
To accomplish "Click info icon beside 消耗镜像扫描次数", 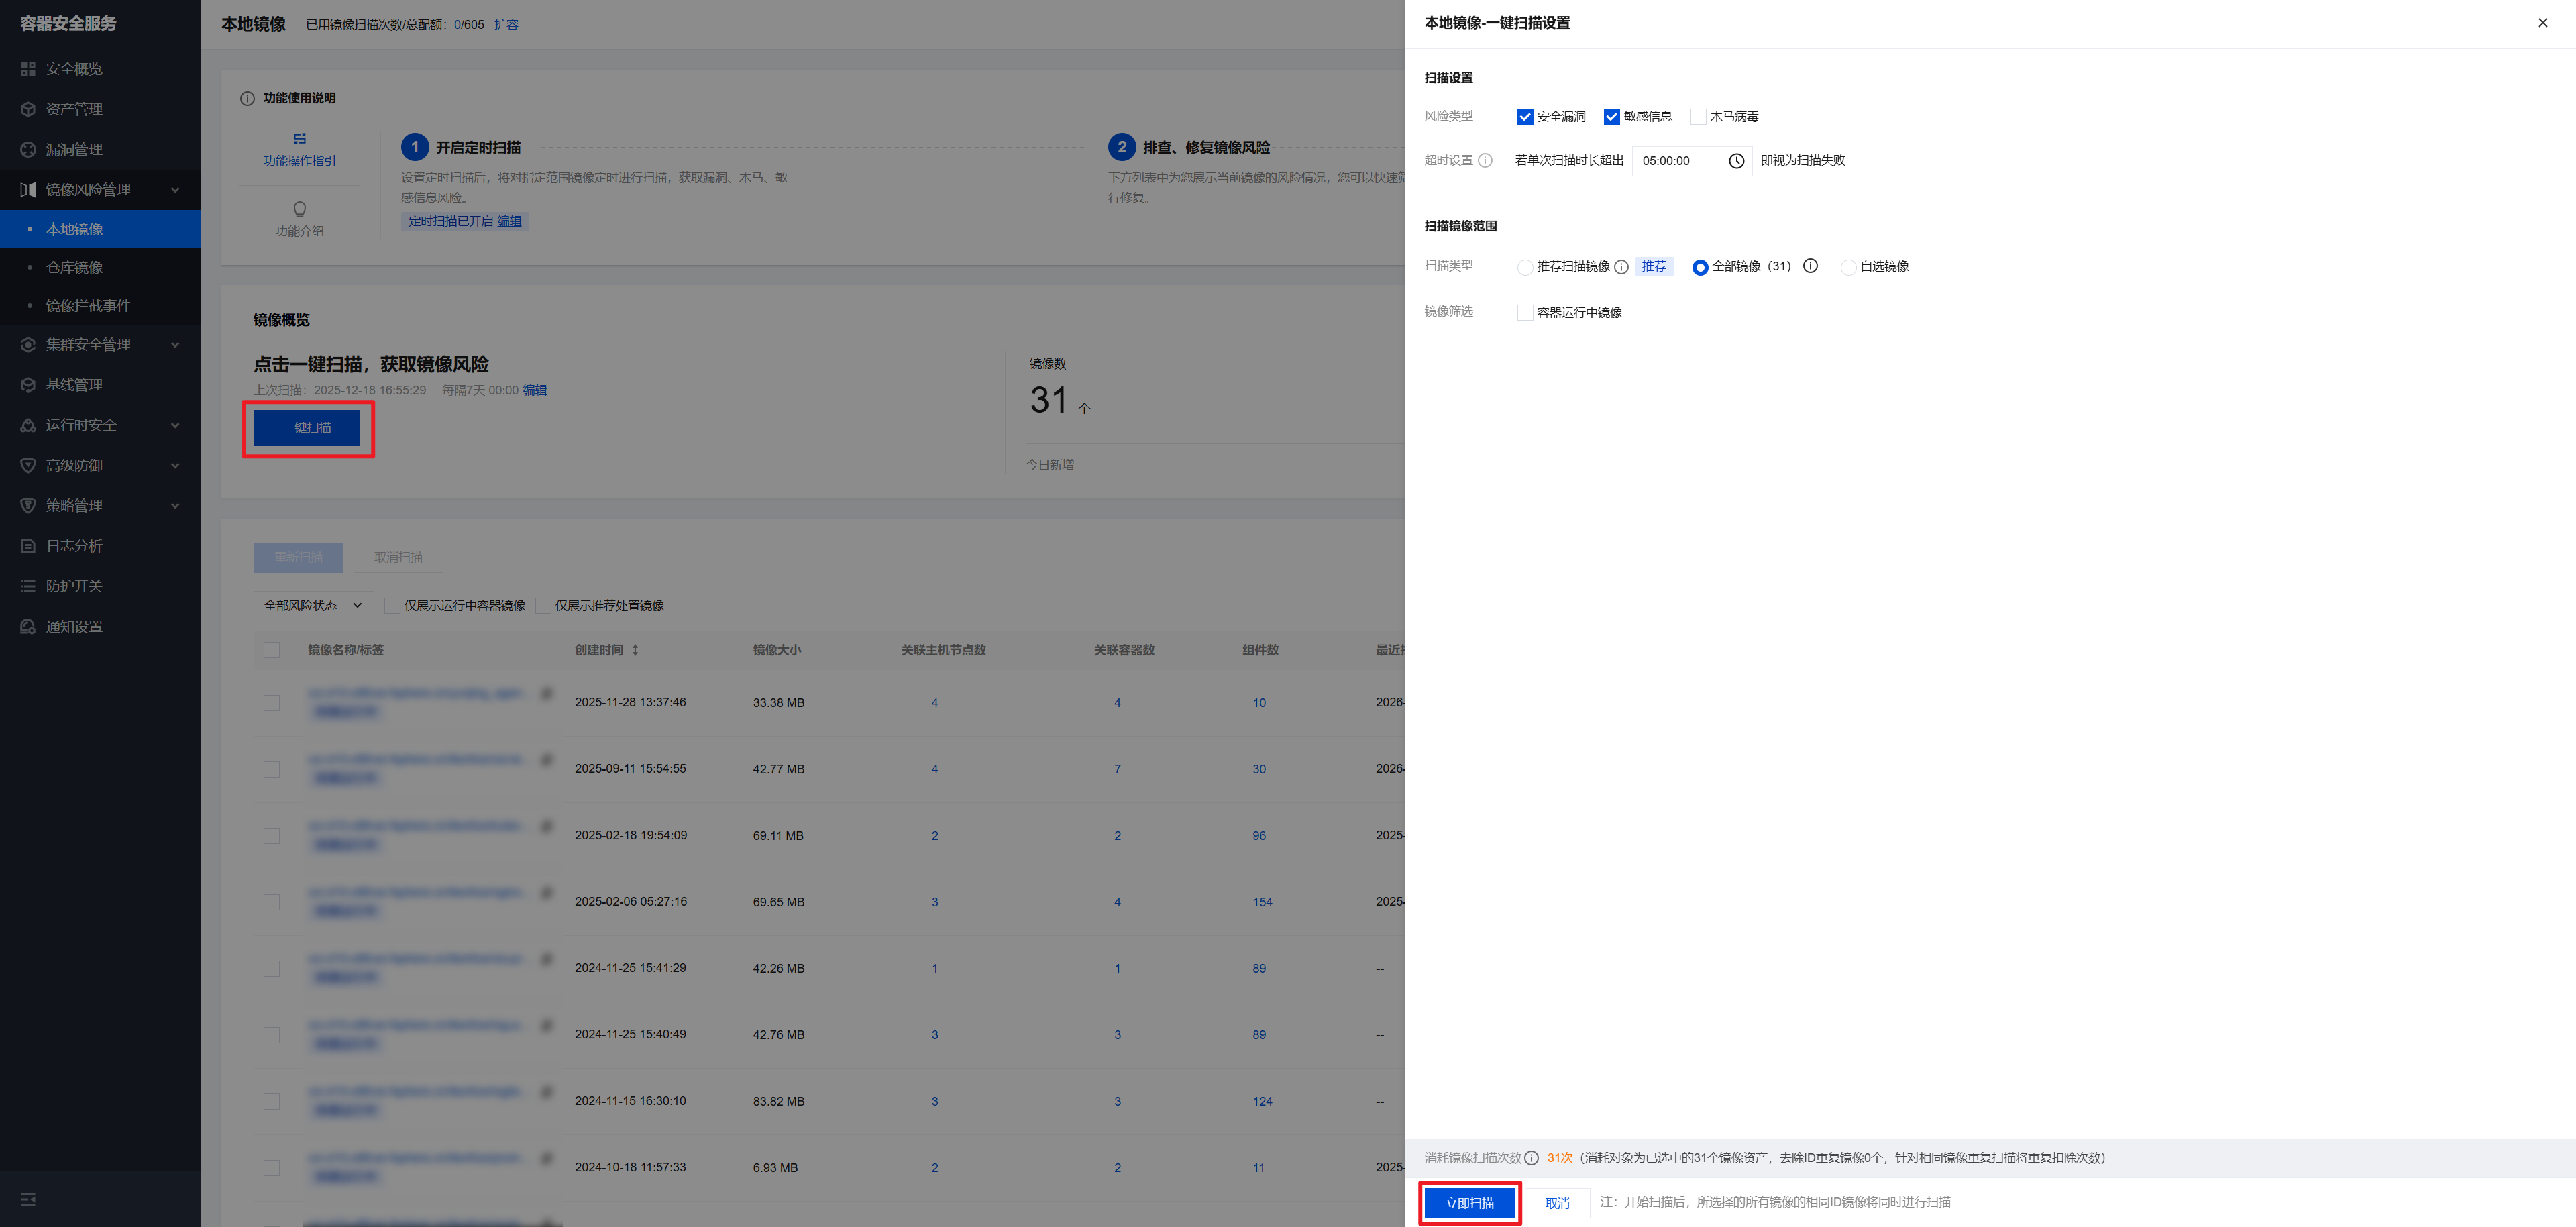I will pos(1531,1158).
